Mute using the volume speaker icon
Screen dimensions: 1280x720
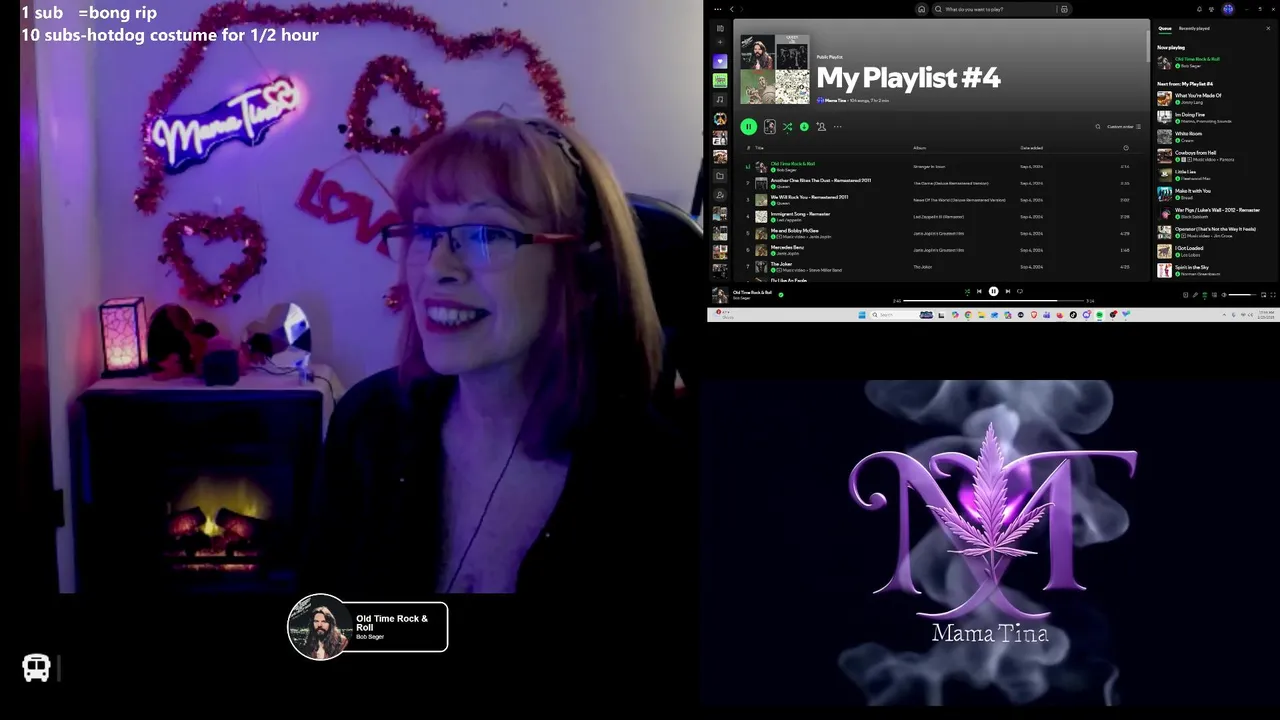pyautogui.click(x=1224, y=295)
